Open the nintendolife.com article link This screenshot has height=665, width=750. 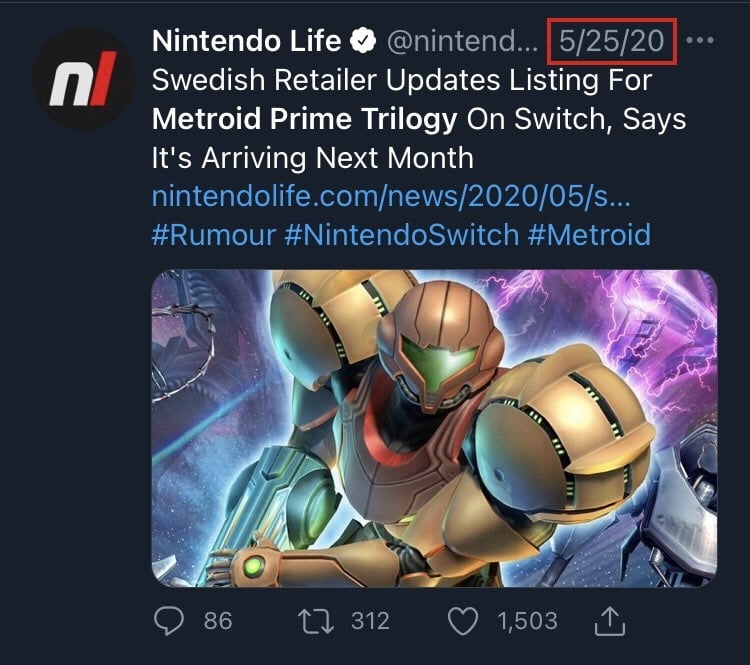click(x=391, y=196)
